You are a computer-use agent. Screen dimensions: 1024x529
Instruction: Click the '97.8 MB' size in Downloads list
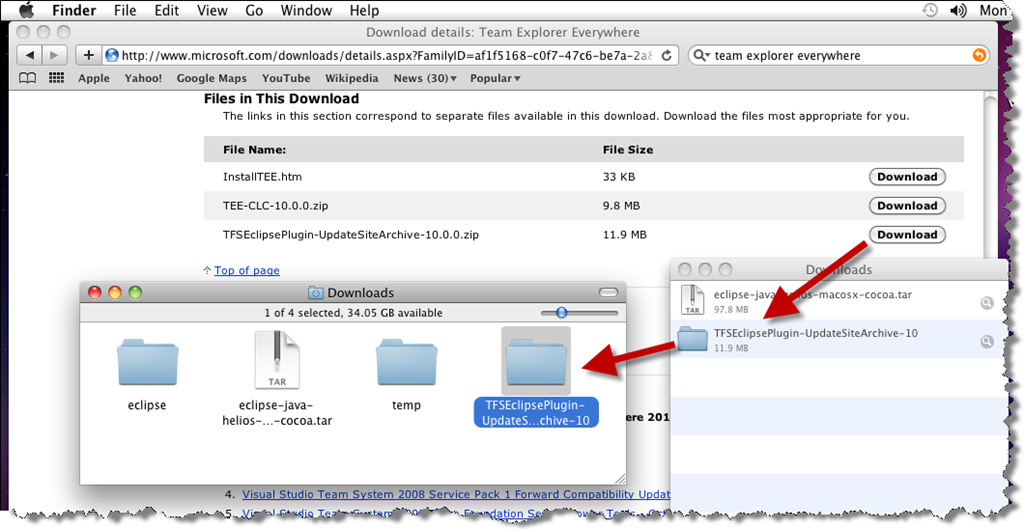(731, 309)
